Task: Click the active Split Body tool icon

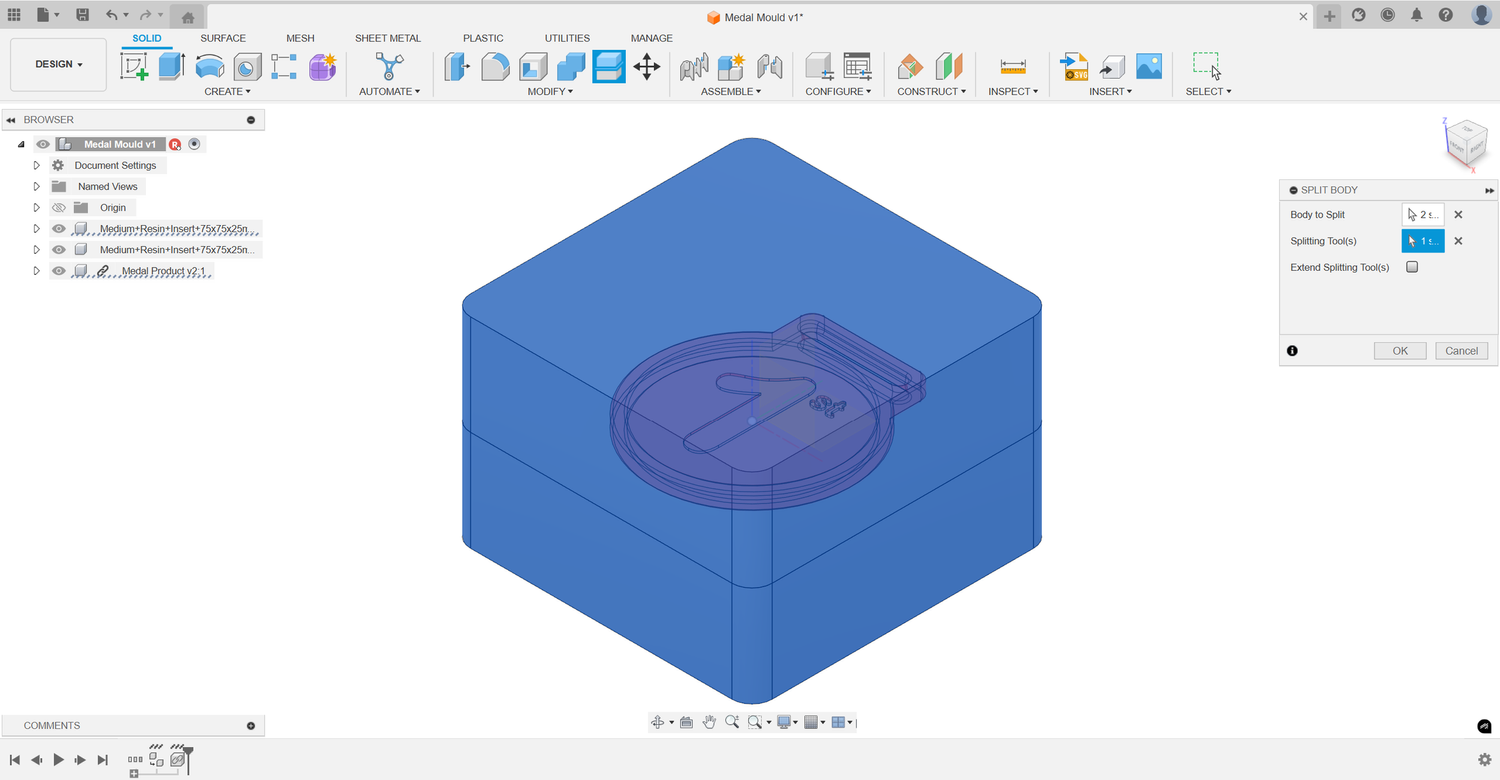Action: 609,67
